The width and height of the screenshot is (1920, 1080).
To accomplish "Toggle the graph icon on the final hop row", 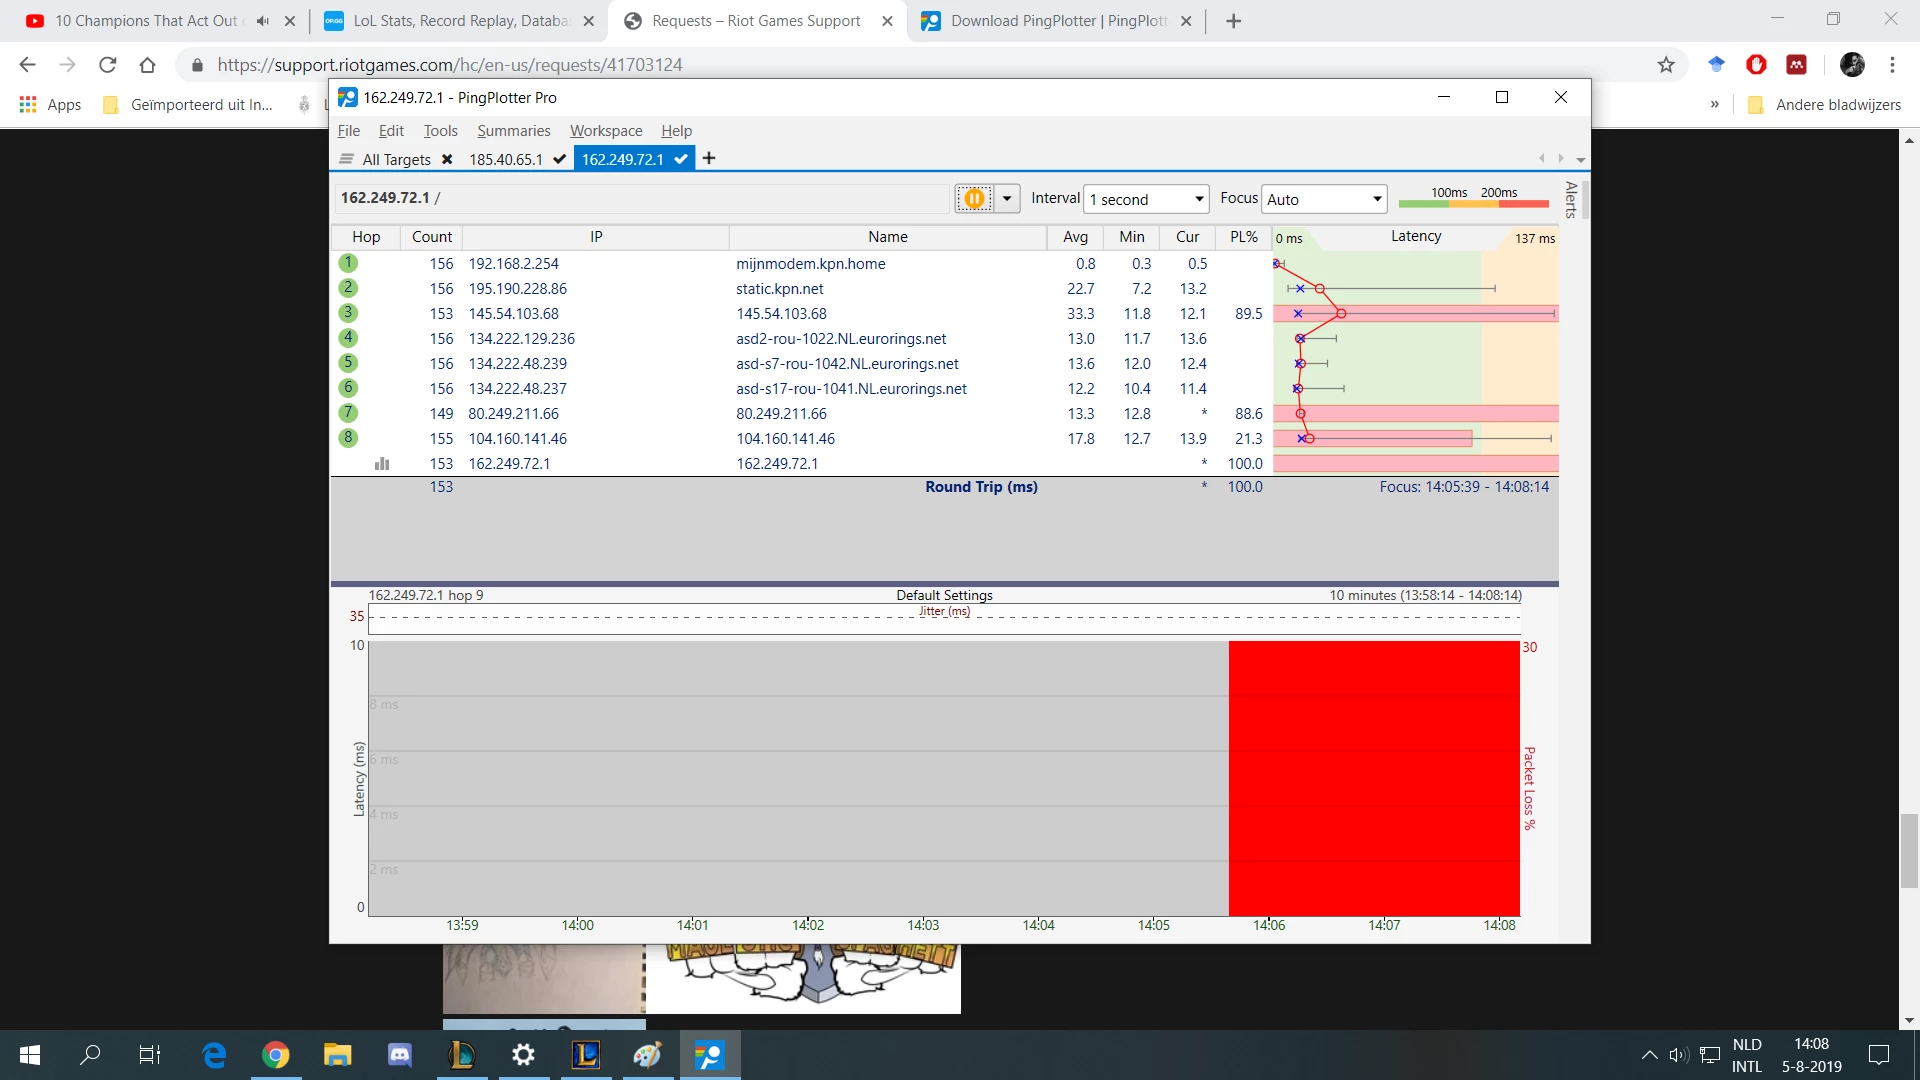I will point(381,464).
